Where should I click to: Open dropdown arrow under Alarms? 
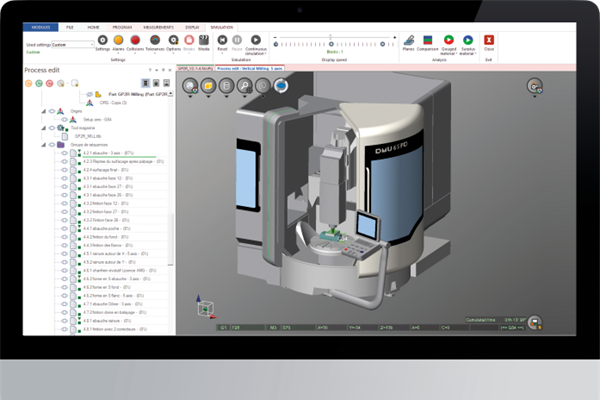click(119, 54)
